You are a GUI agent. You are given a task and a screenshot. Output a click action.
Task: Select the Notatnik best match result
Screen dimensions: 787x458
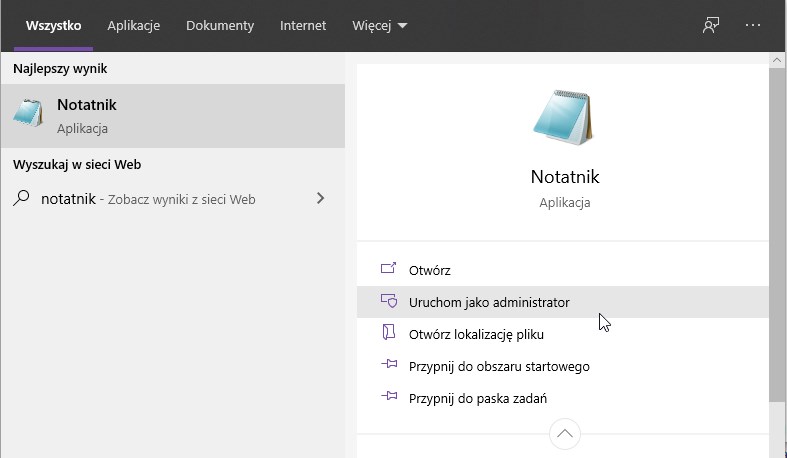173,116
